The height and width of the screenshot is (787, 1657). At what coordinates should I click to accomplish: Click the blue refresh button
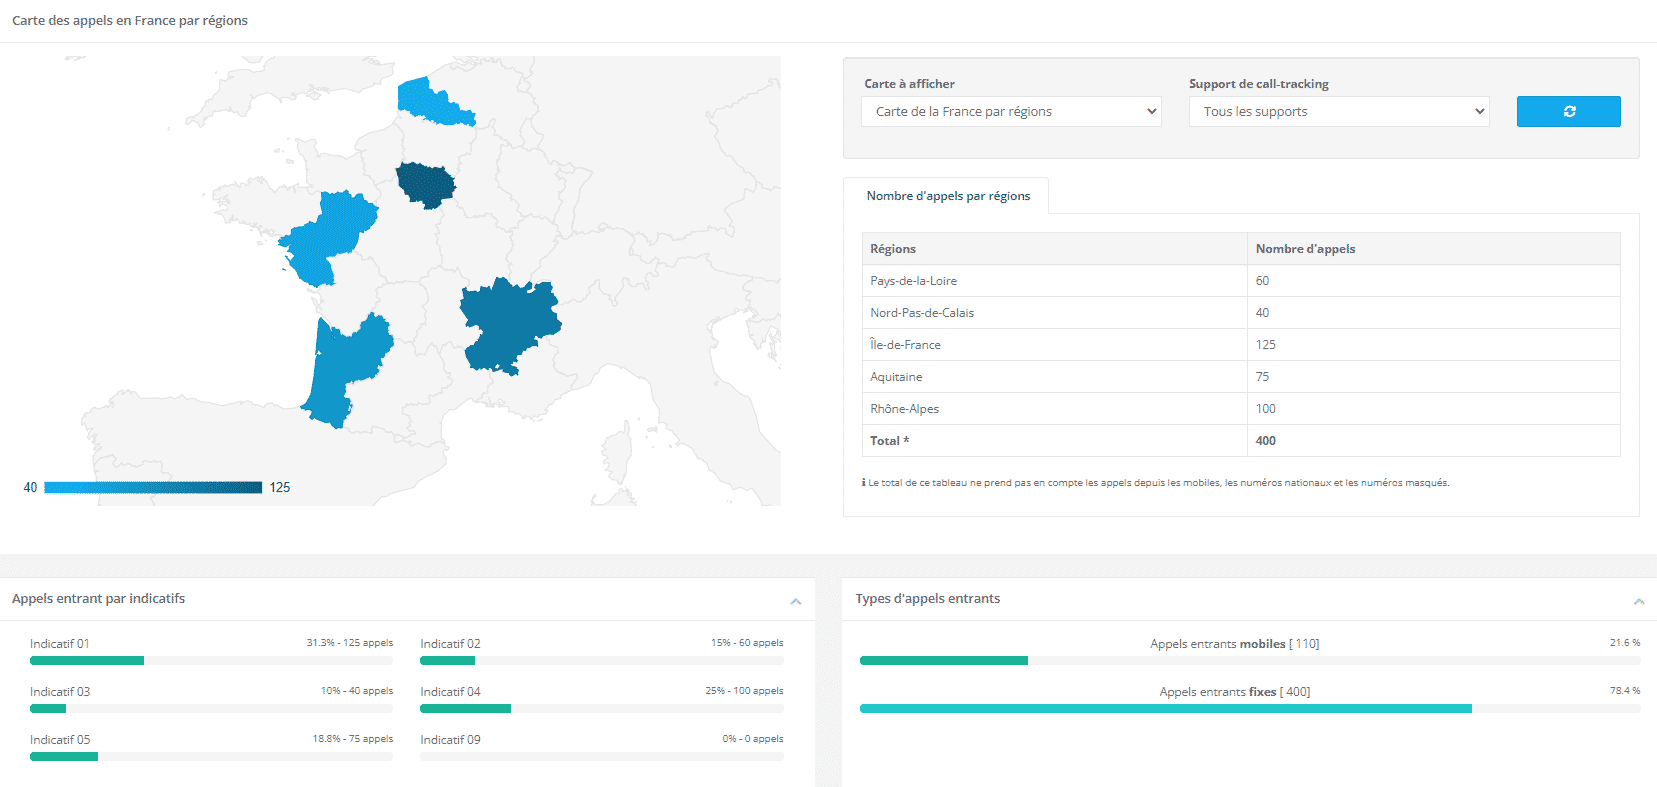pos(1568,111)
